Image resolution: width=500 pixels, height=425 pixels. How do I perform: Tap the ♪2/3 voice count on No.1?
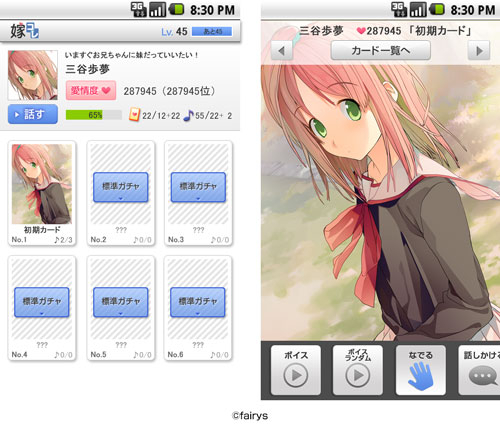[63, 240]
